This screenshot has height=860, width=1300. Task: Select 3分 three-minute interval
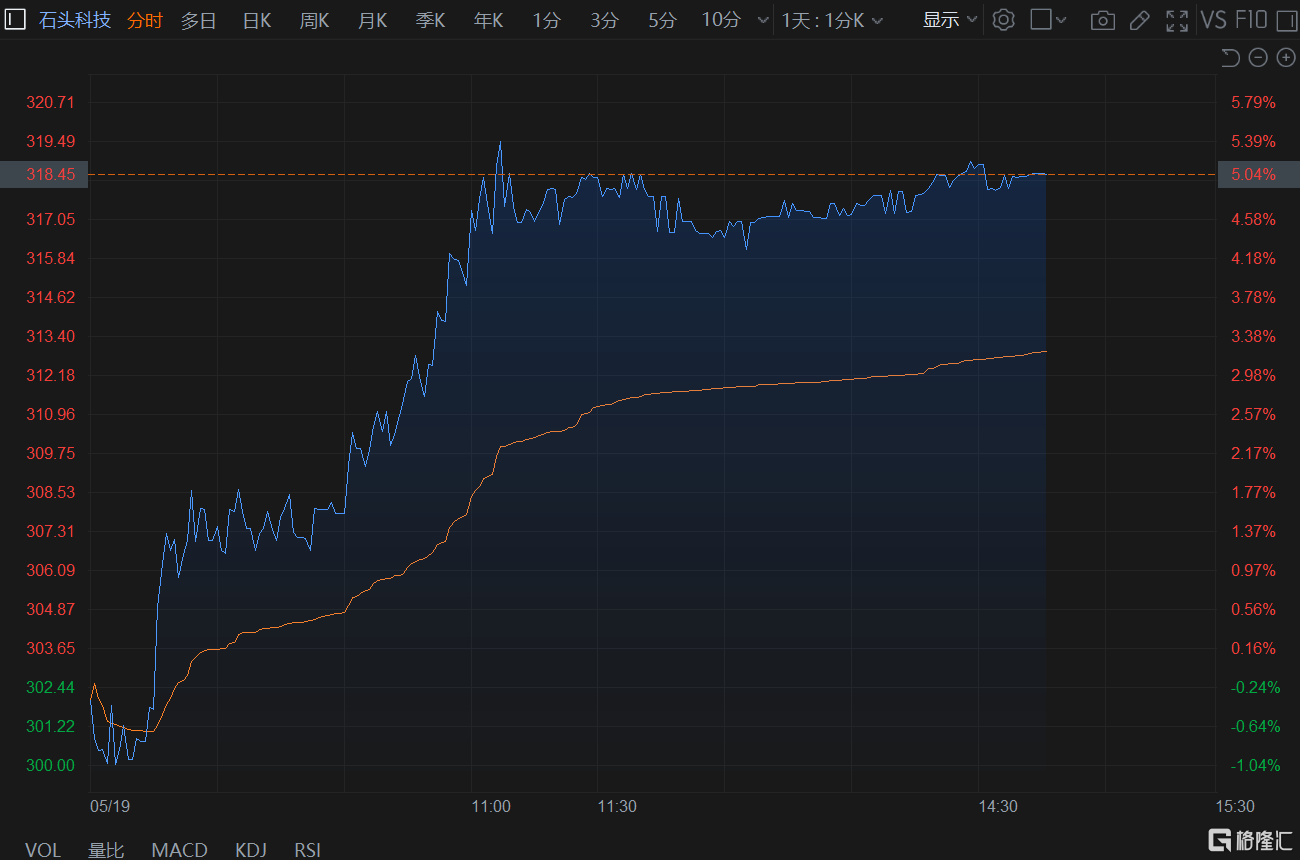[604, 20]
